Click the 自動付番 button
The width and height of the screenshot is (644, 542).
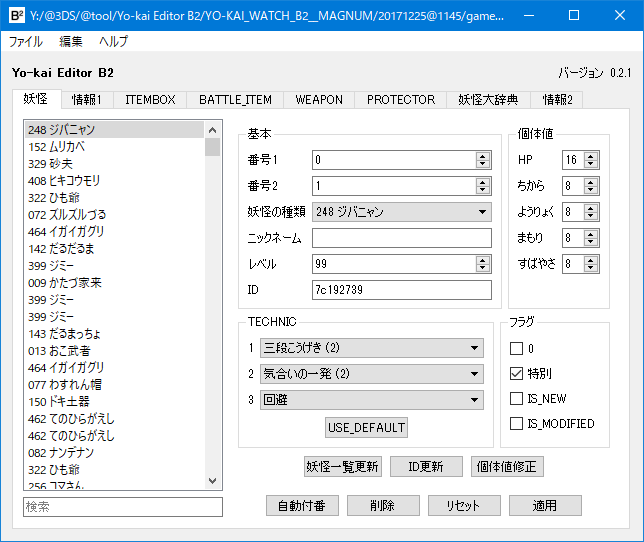(x=302, y=505)
